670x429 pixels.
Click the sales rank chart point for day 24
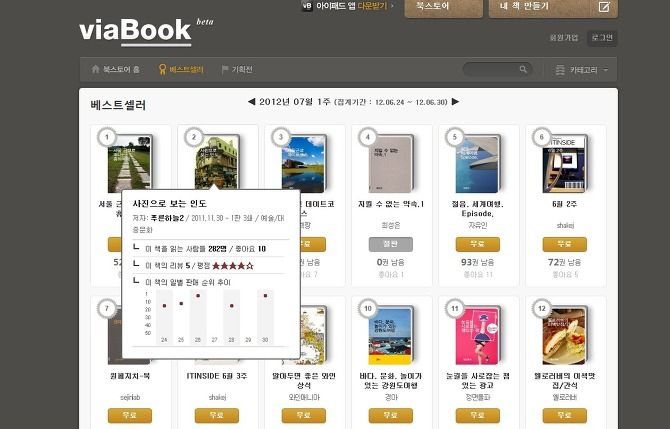[x=165, y=306]
